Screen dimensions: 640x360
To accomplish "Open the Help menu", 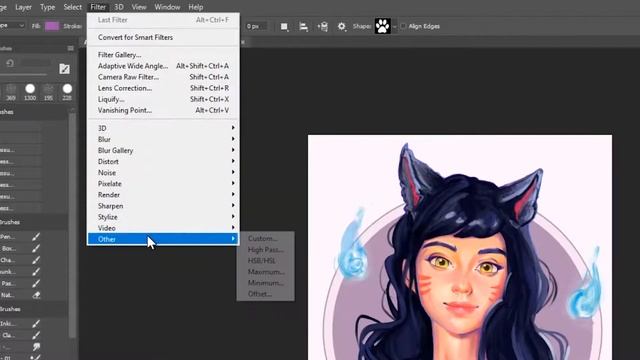I will (x=196, y=7).
